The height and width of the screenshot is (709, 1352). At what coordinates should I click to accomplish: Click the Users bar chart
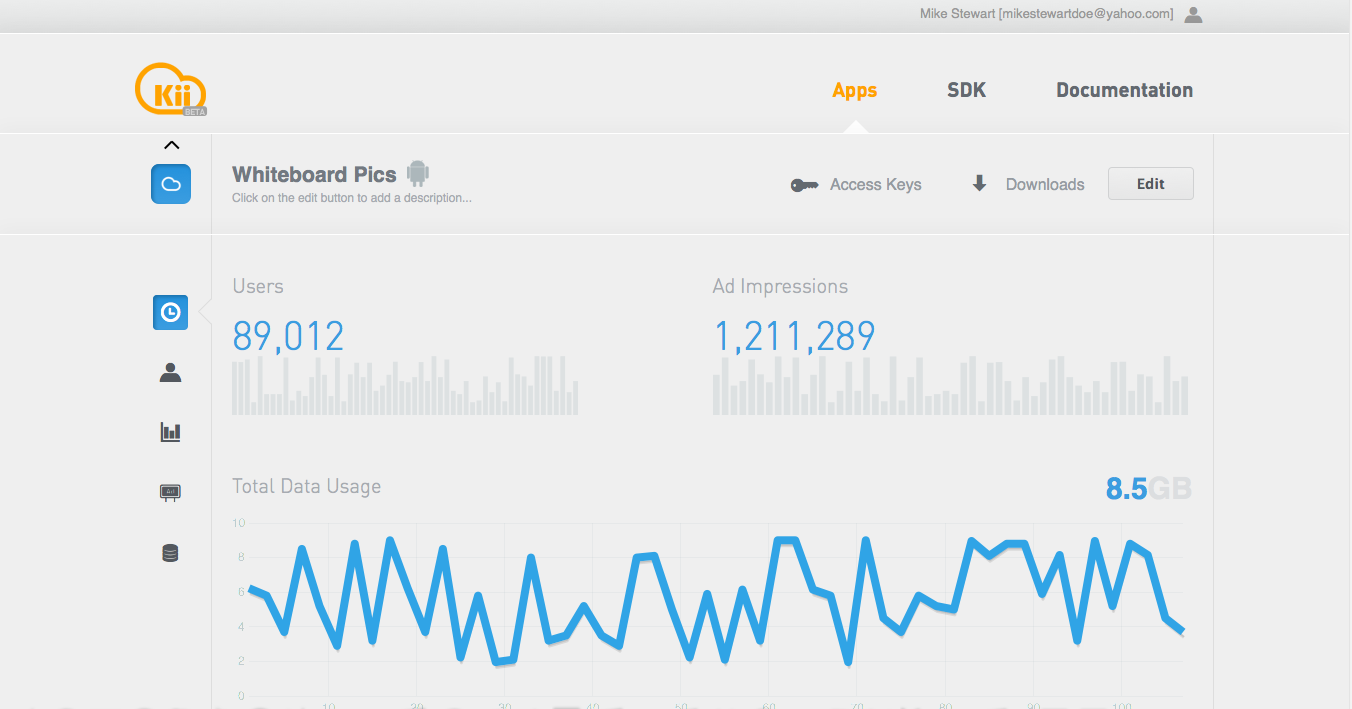click(405, 386)
